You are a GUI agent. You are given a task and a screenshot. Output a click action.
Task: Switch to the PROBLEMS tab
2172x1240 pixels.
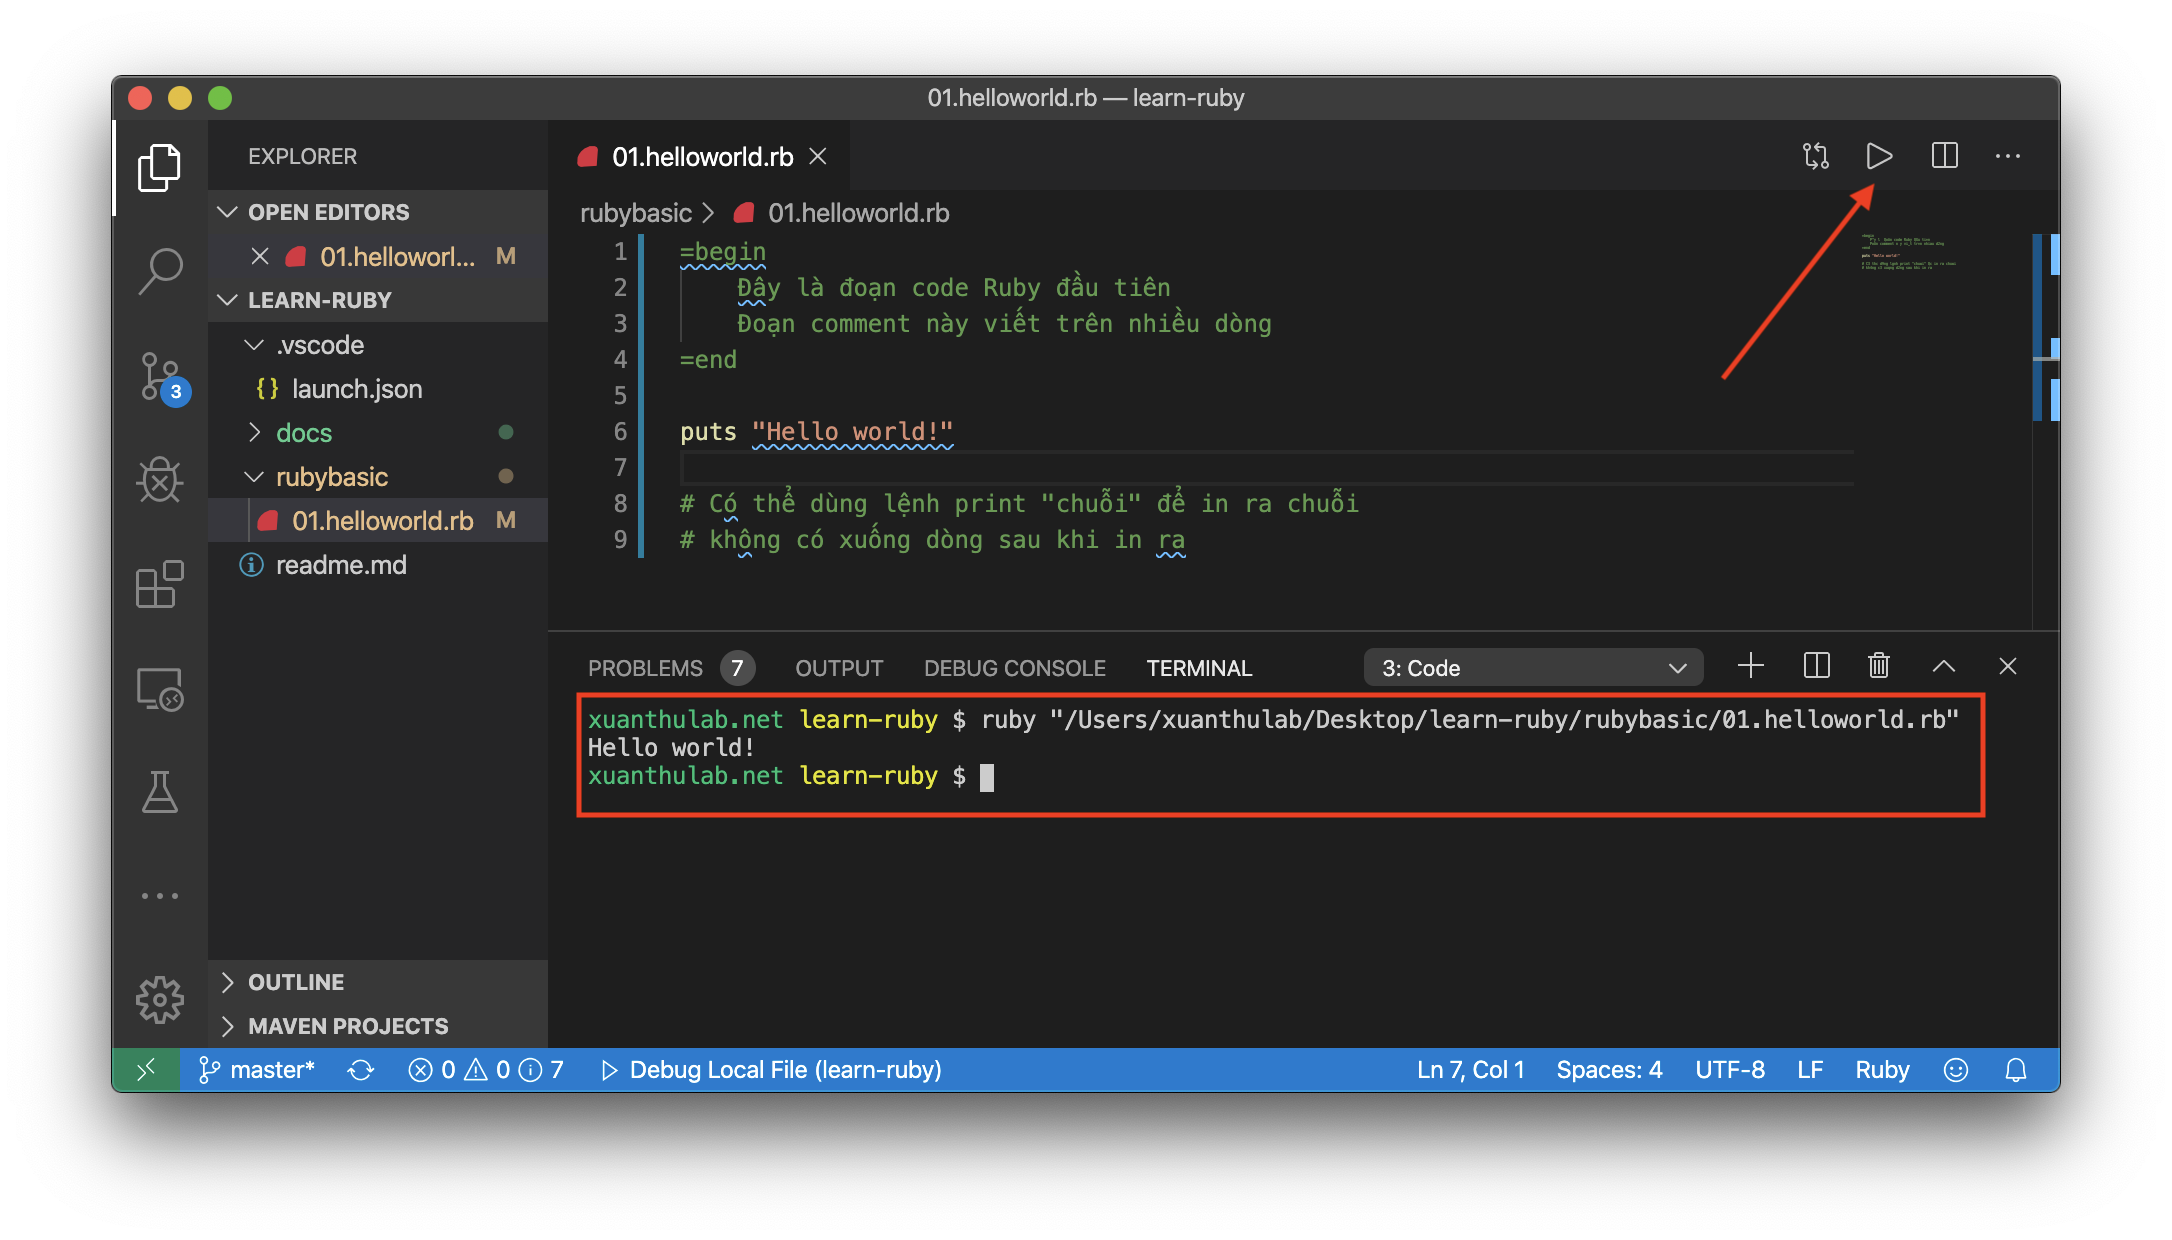point(645,668)
